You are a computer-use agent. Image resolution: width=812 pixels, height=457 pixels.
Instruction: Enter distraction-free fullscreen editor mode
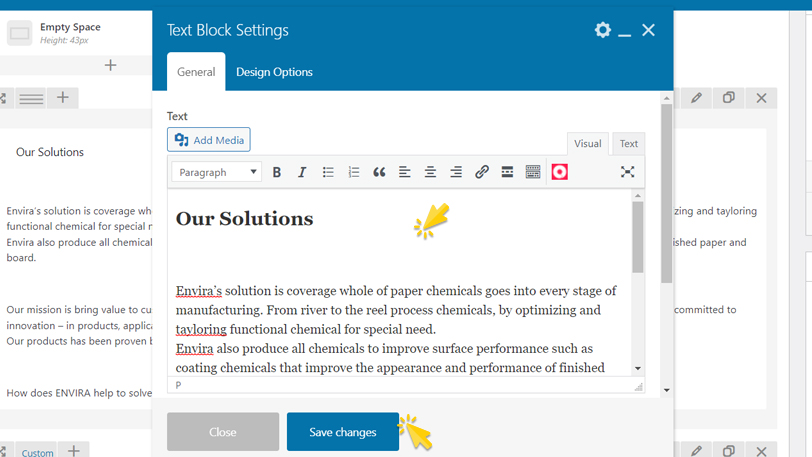point(627,172)
